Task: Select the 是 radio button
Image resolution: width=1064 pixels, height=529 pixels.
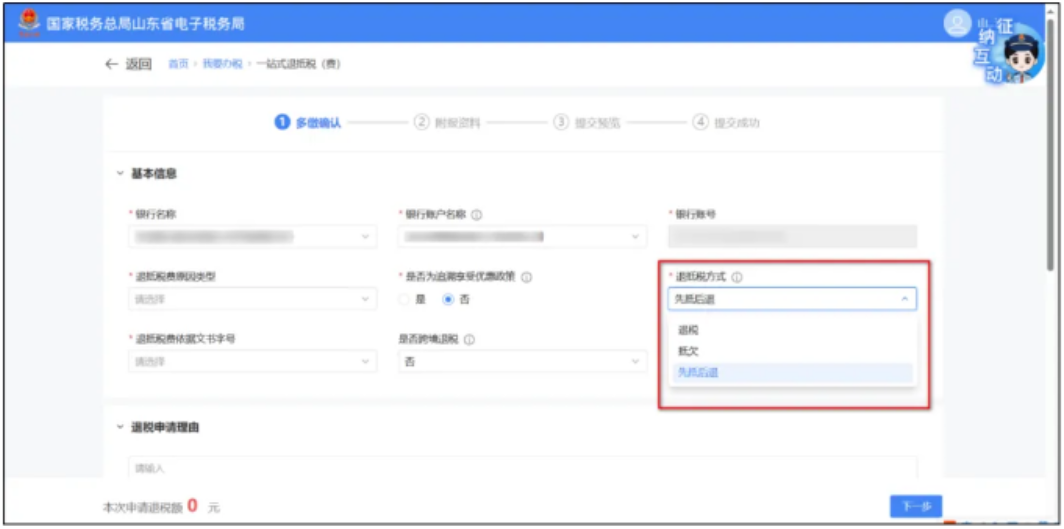Action: [405, 299]
